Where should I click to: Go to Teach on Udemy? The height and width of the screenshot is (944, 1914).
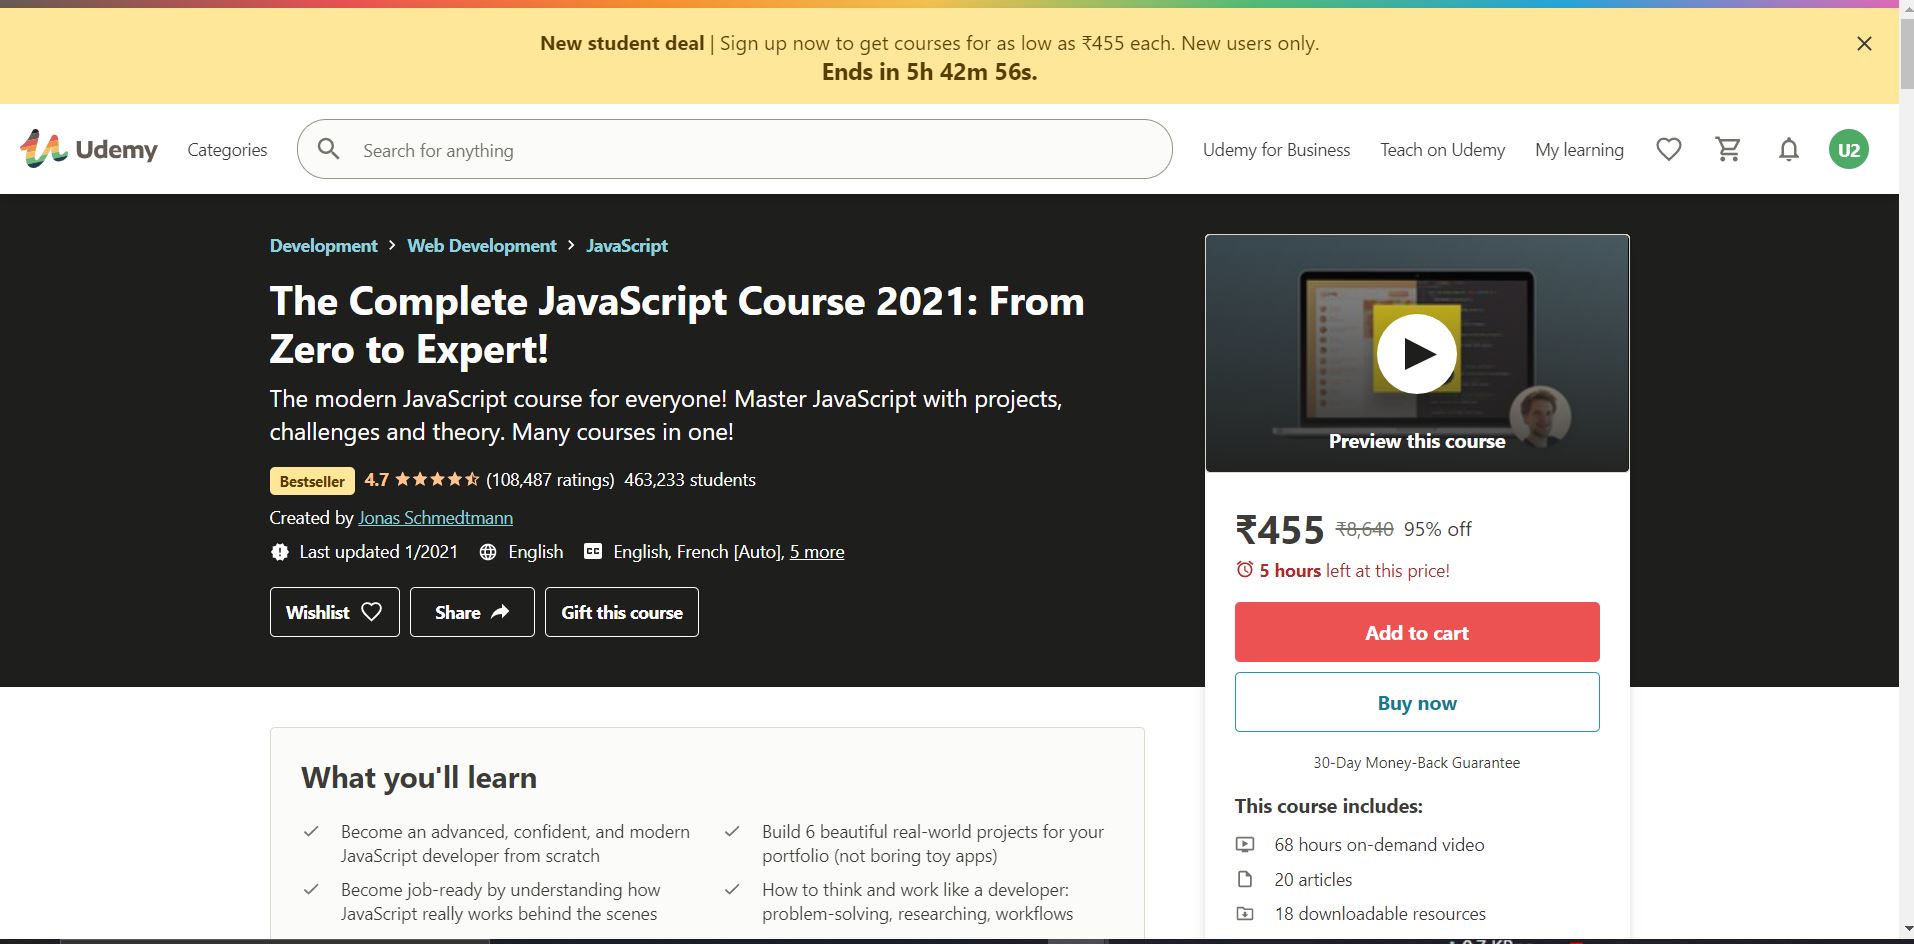click(1442, 149)
